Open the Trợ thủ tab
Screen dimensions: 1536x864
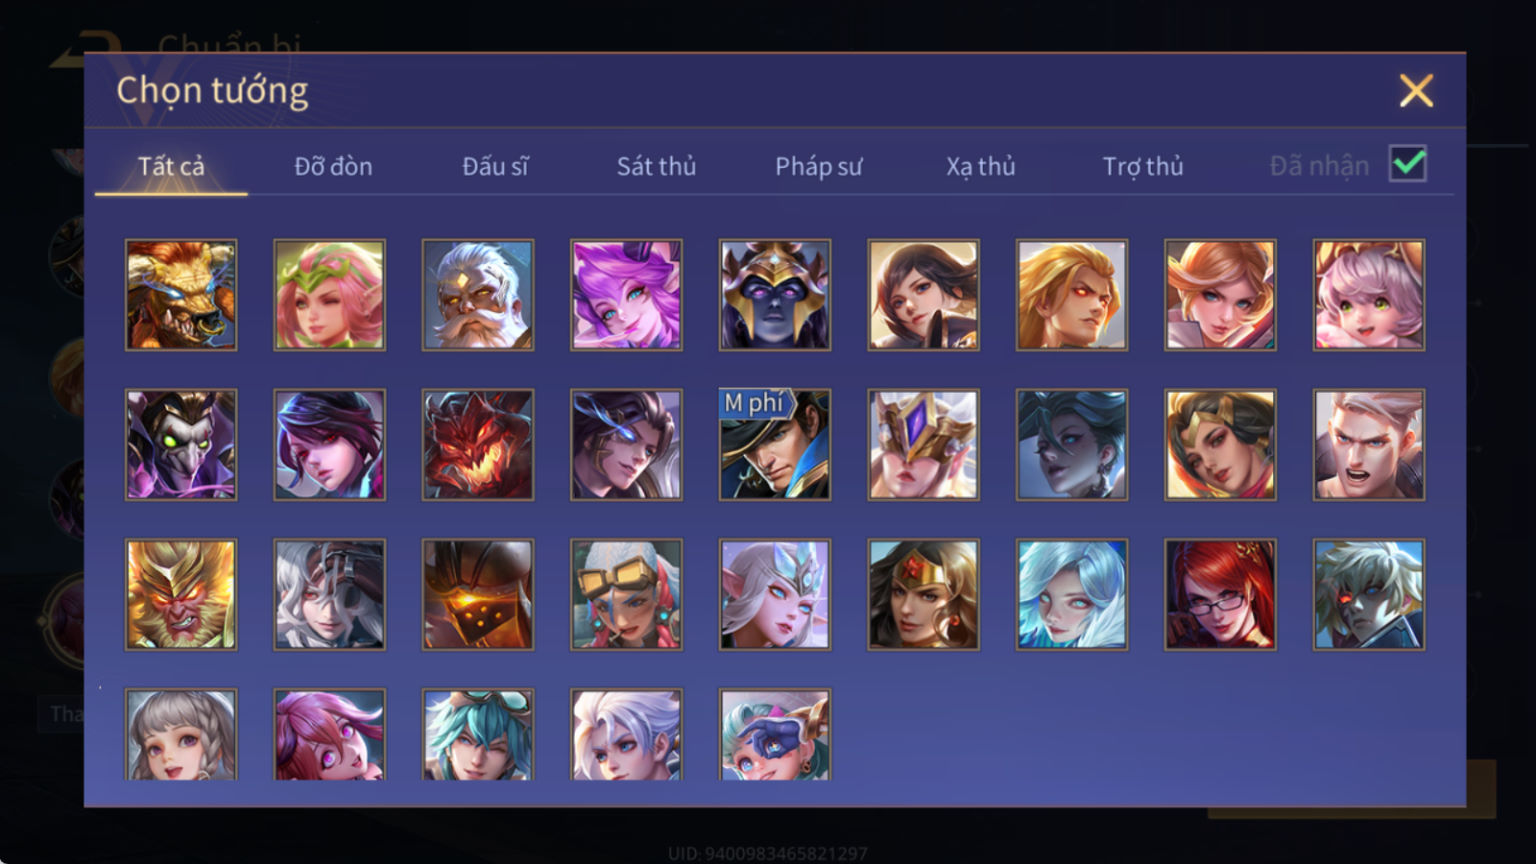(x=1143, y=166)
